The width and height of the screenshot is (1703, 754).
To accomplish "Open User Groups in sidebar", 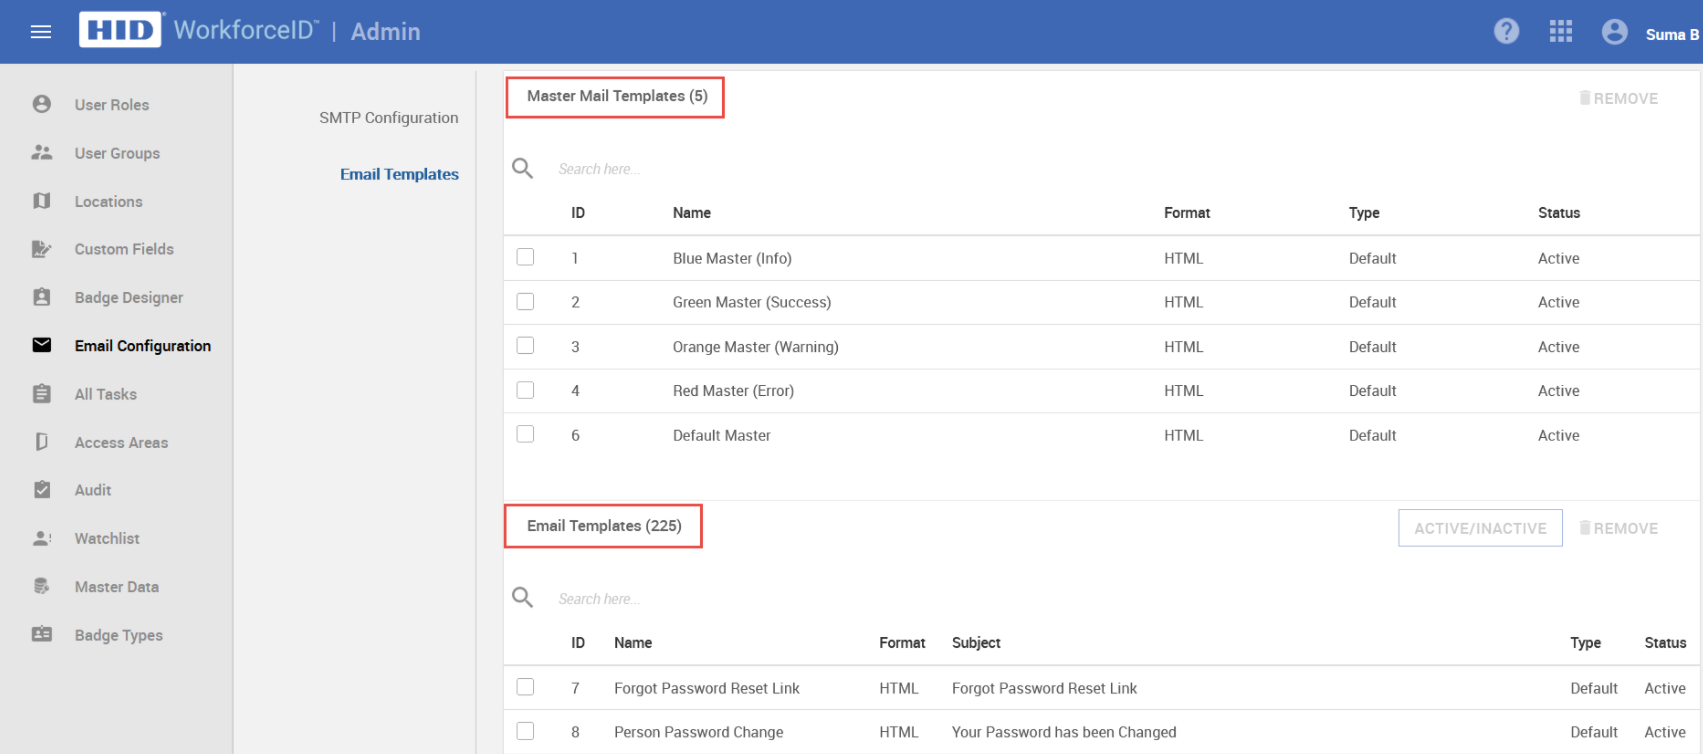I will (x=117, y=153).
